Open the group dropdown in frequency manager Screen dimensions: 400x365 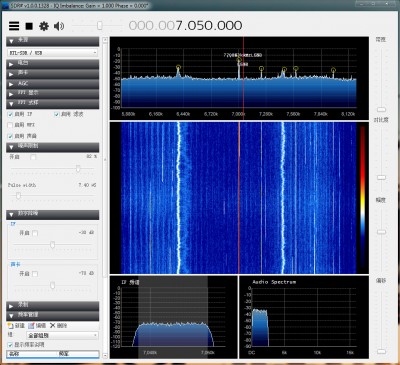coord(62,335)
